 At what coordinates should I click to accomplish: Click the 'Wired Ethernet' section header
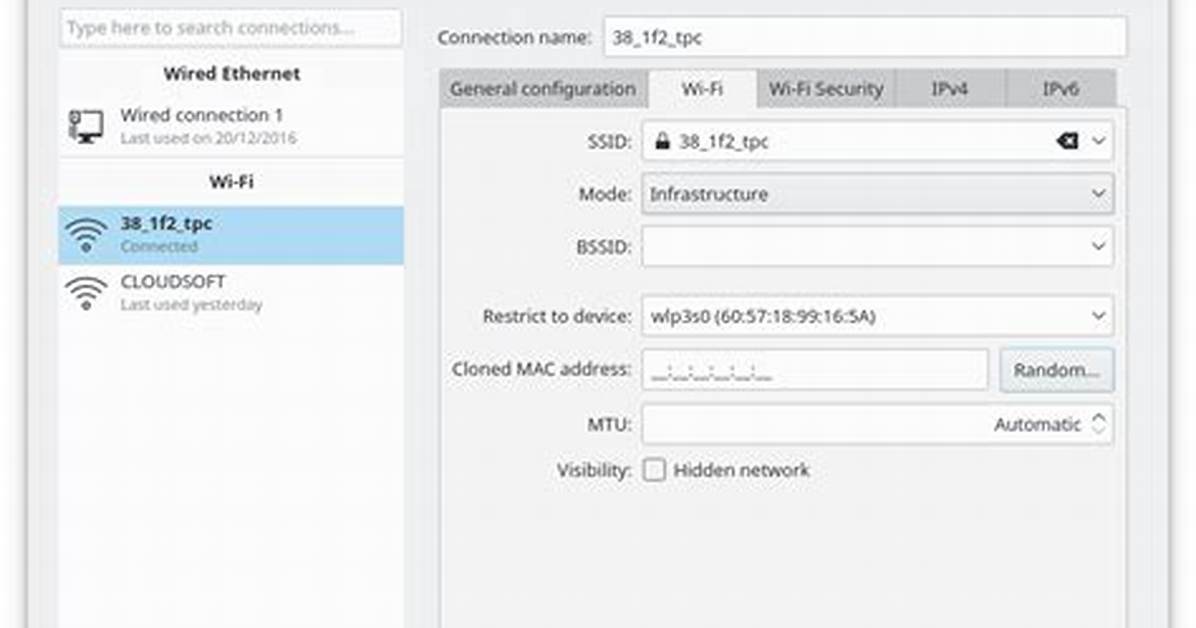pos(232,74)
